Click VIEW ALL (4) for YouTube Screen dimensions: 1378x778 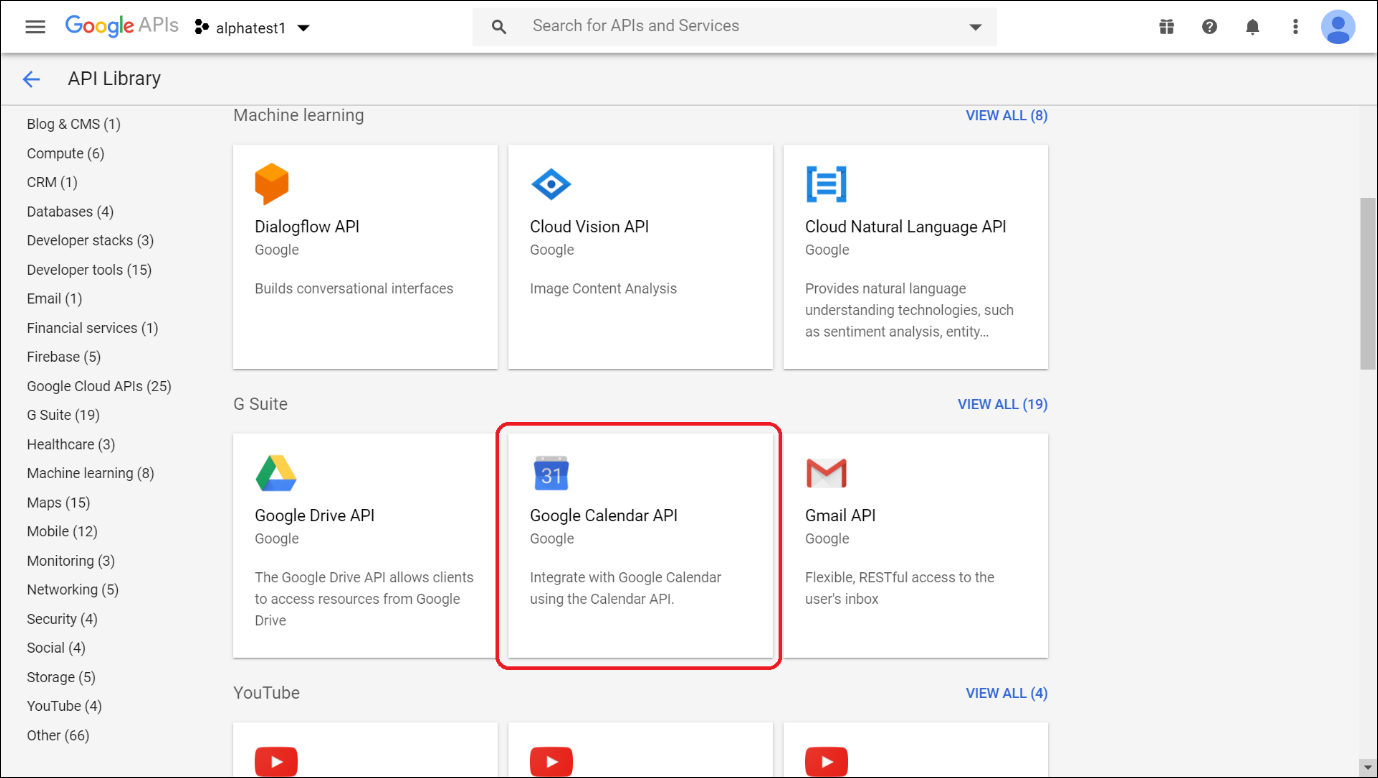1006,693
